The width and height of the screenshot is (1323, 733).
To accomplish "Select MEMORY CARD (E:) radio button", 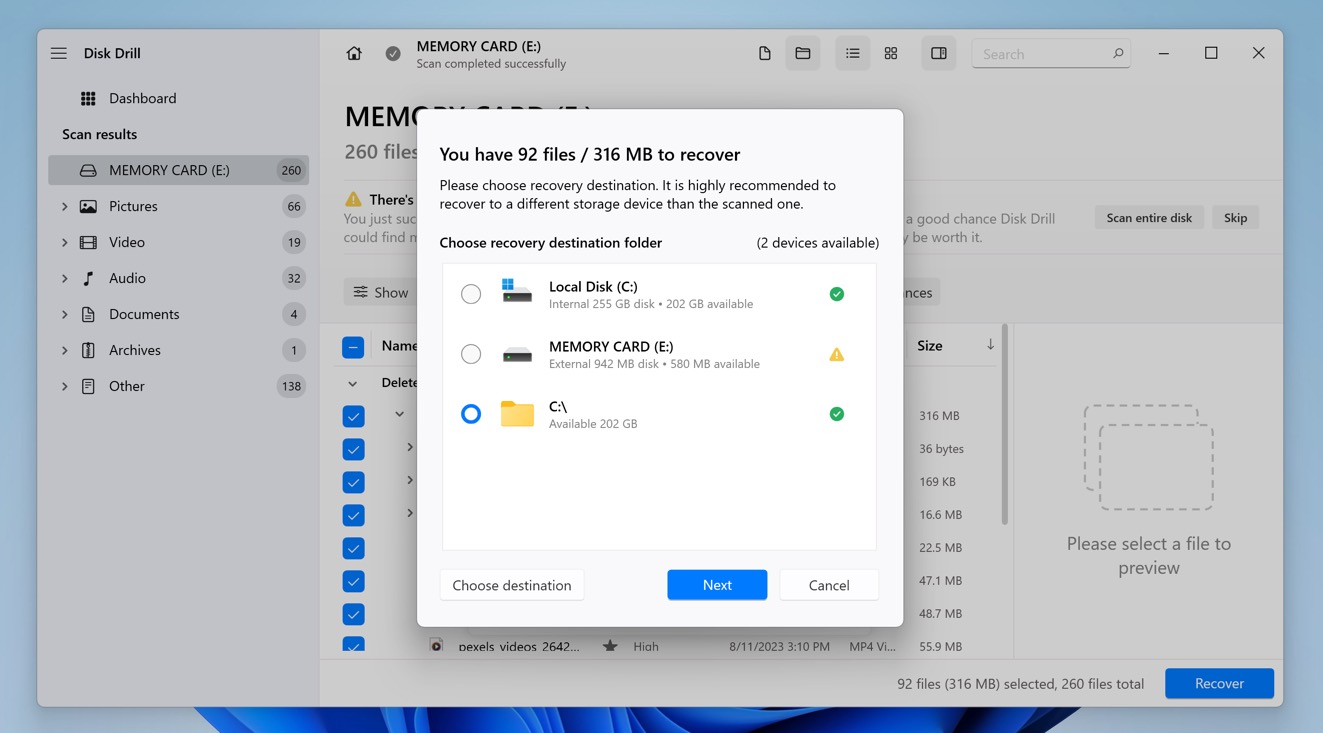I will [471, 354].
